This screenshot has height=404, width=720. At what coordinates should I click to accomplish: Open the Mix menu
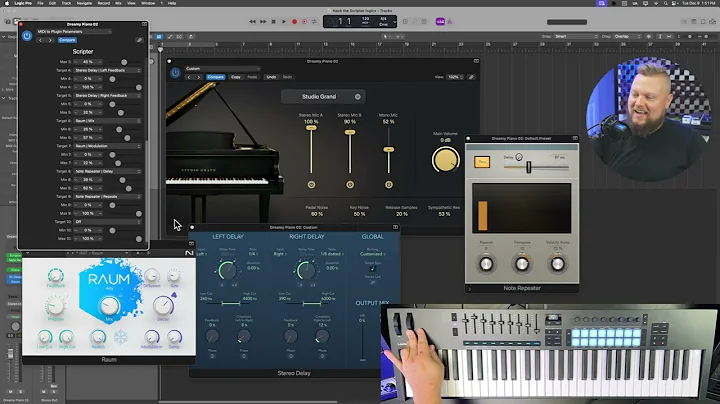tap(118, 3)
